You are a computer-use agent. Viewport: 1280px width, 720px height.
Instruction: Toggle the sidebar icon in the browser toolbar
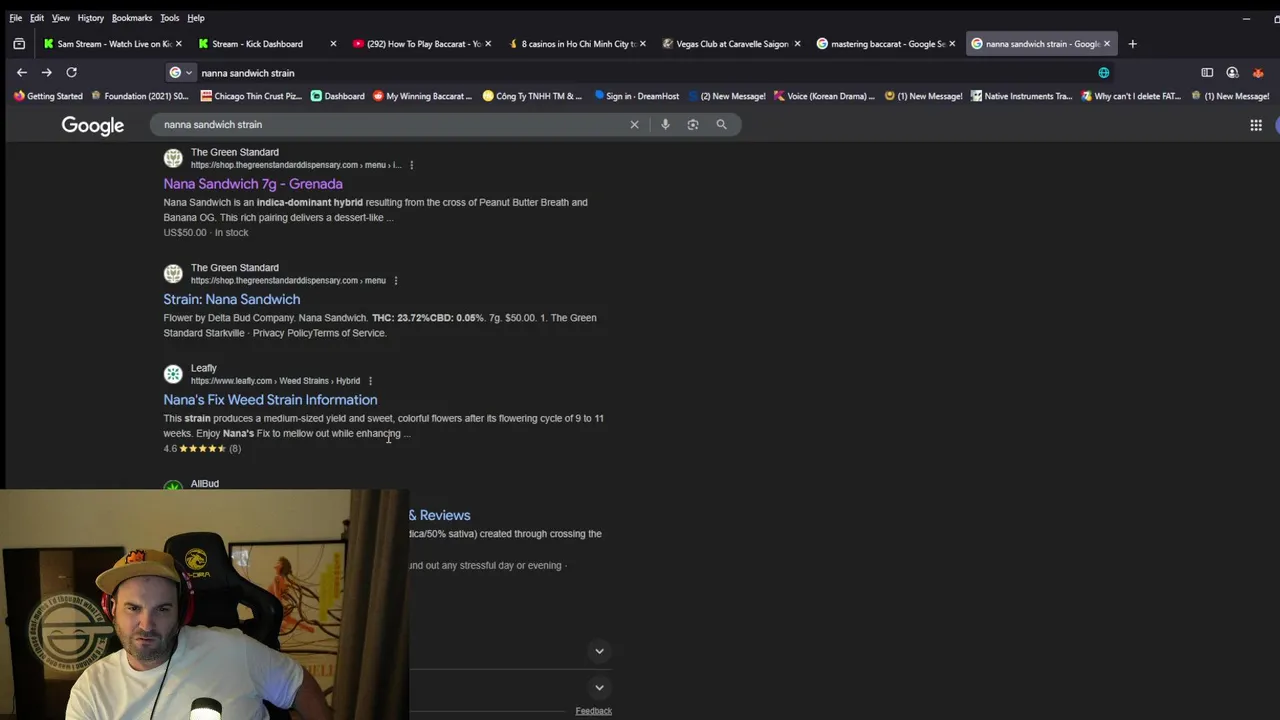pos(1207,72)
